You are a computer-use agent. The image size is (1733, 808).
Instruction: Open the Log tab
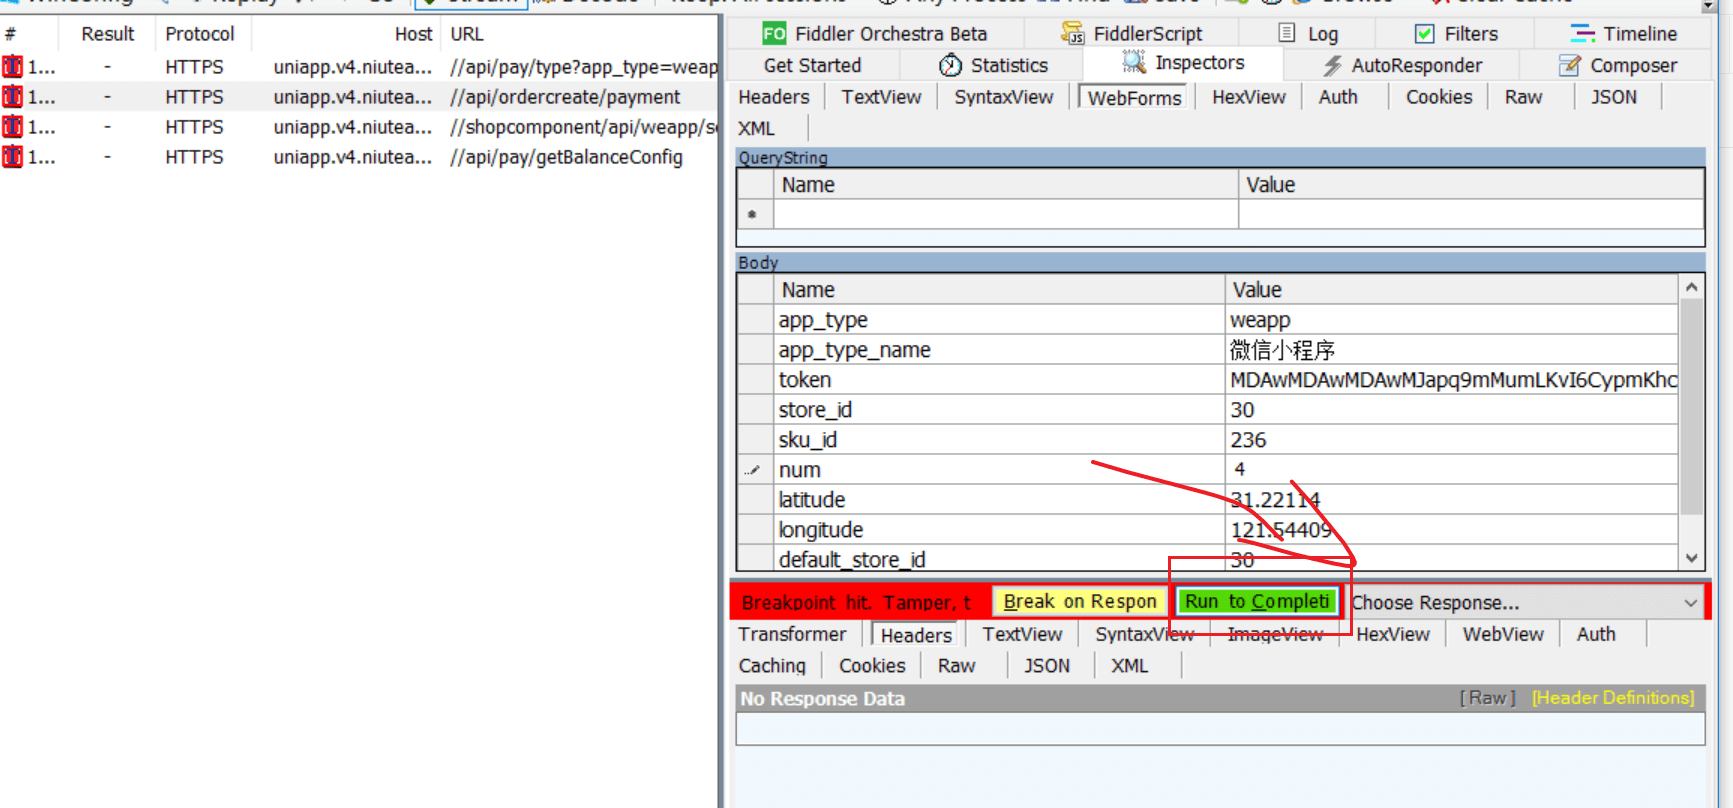(1308, 34)
